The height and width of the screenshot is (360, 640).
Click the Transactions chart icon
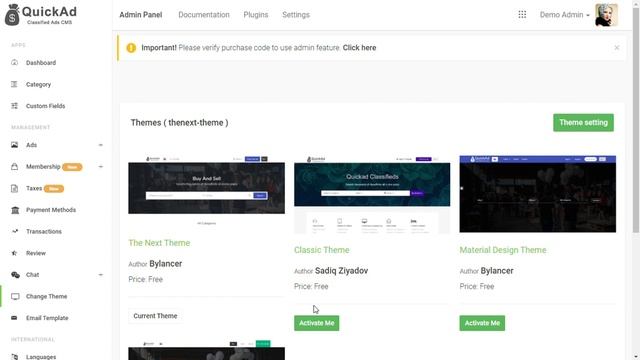pyautogui.click(x=15, y=231)
